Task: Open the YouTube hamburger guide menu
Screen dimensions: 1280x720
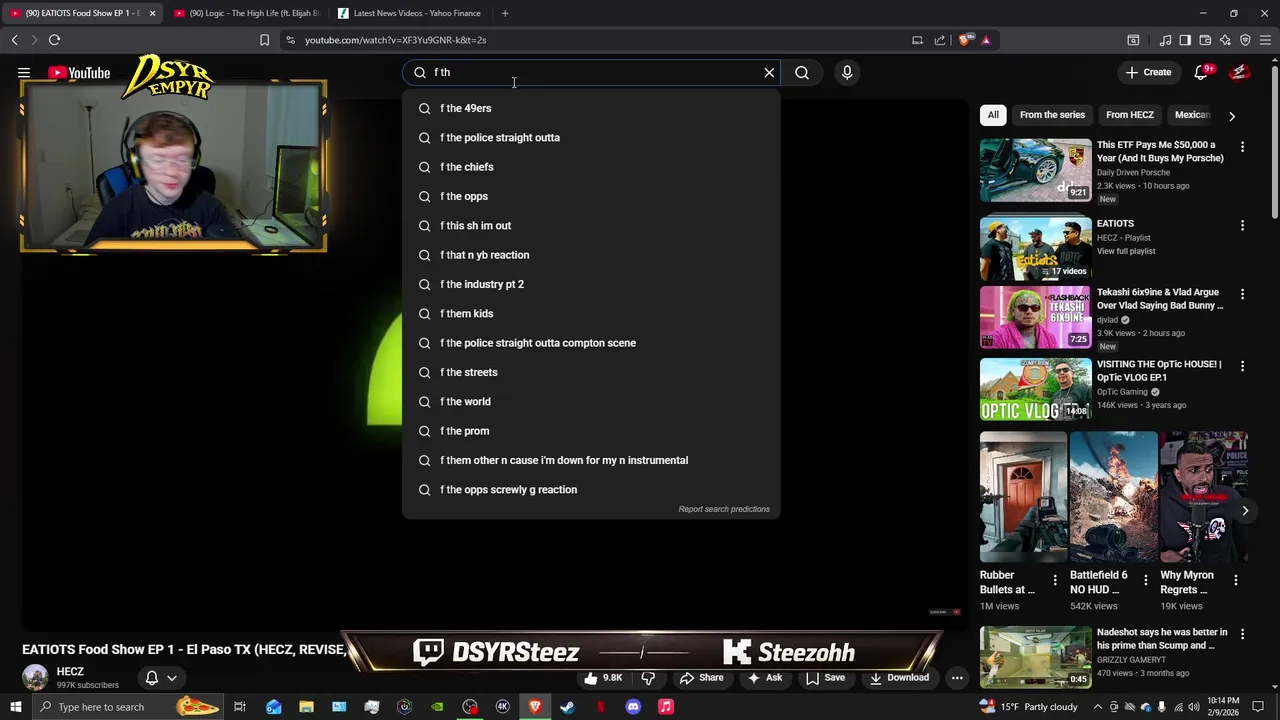Action: tap(24, 72)
